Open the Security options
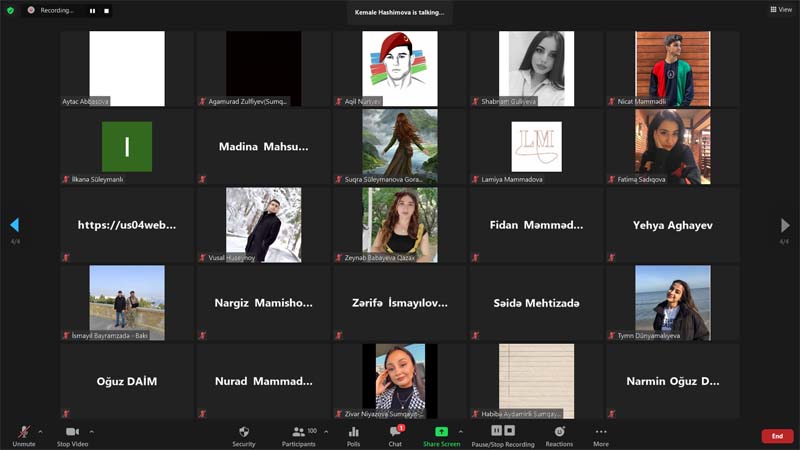The image size is (800, 450). point(243,435)
